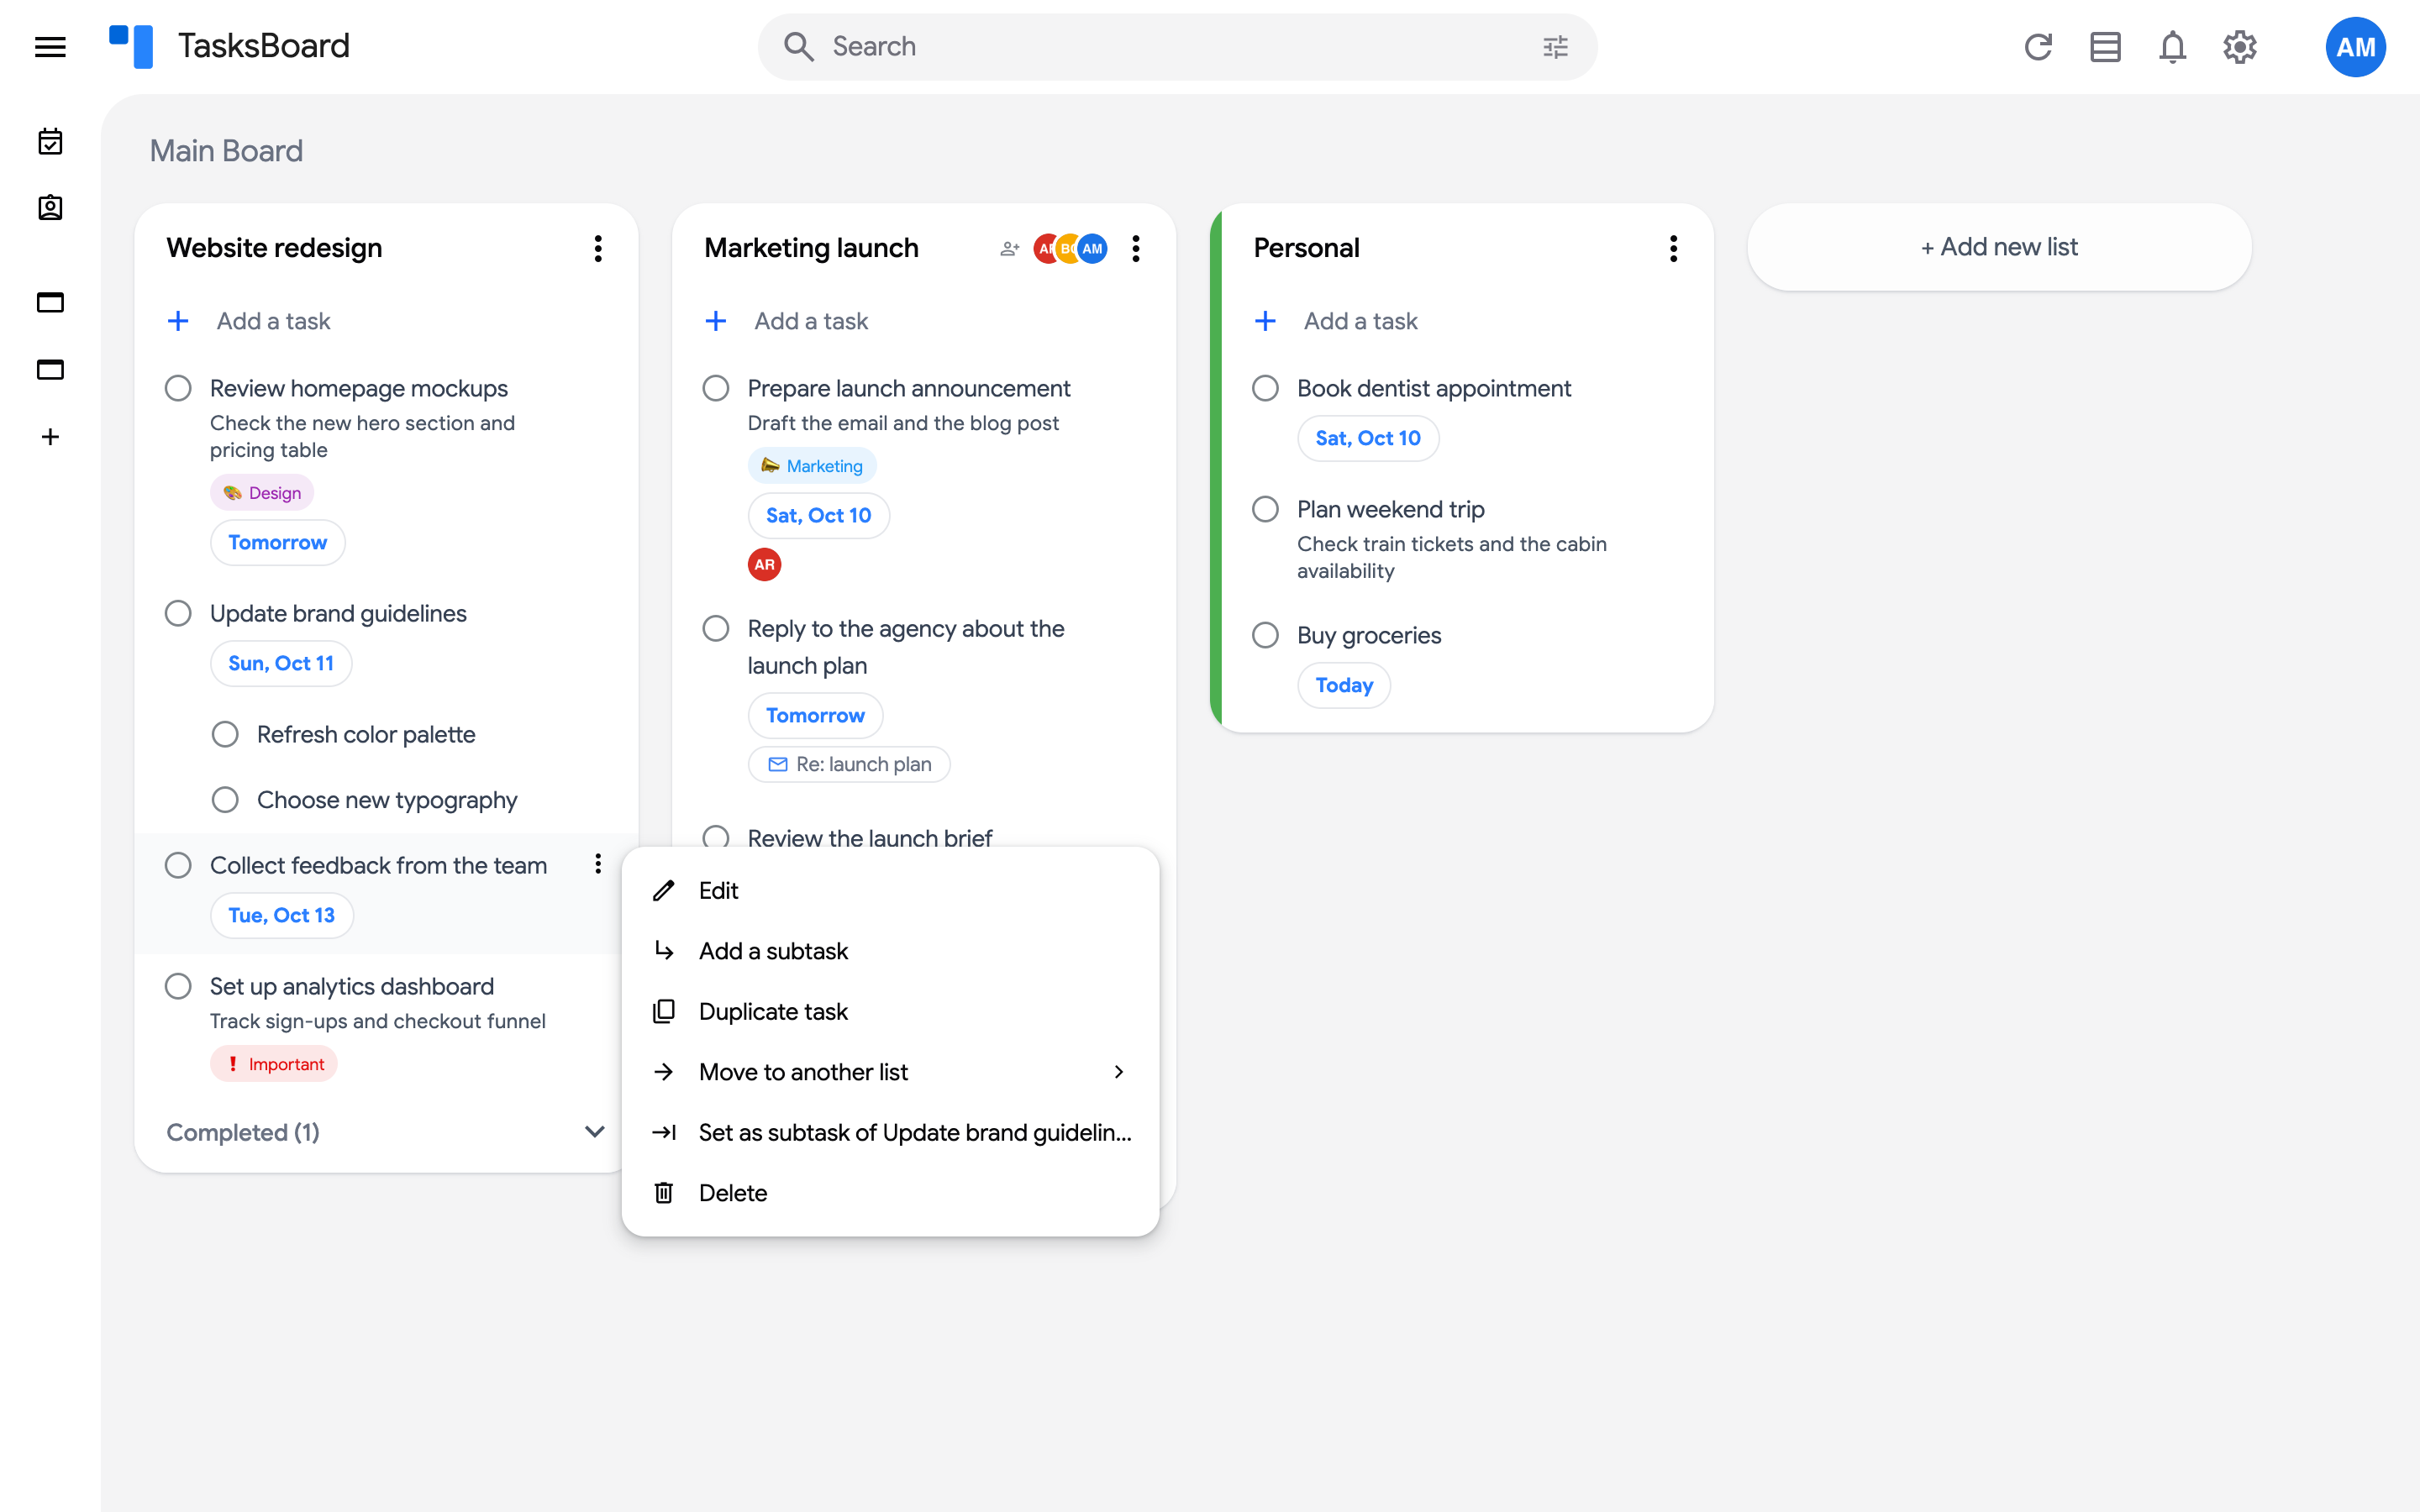Click the TasksBoard logo icon

click(x=131, y=46)
